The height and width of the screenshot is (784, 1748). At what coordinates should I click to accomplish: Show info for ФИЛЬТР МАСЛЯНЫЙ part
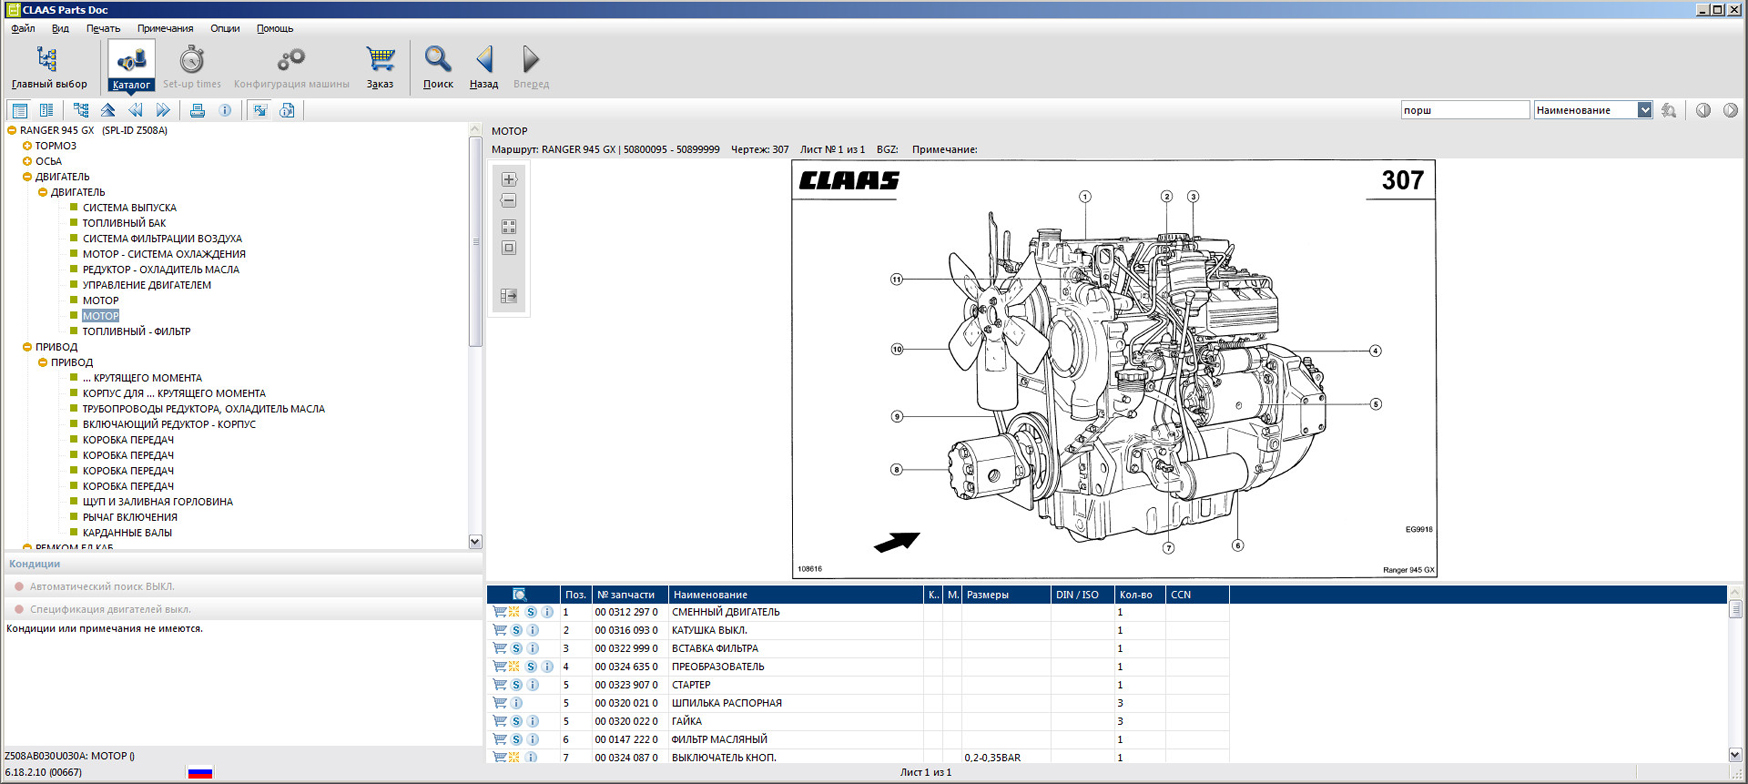pos(533,740)
